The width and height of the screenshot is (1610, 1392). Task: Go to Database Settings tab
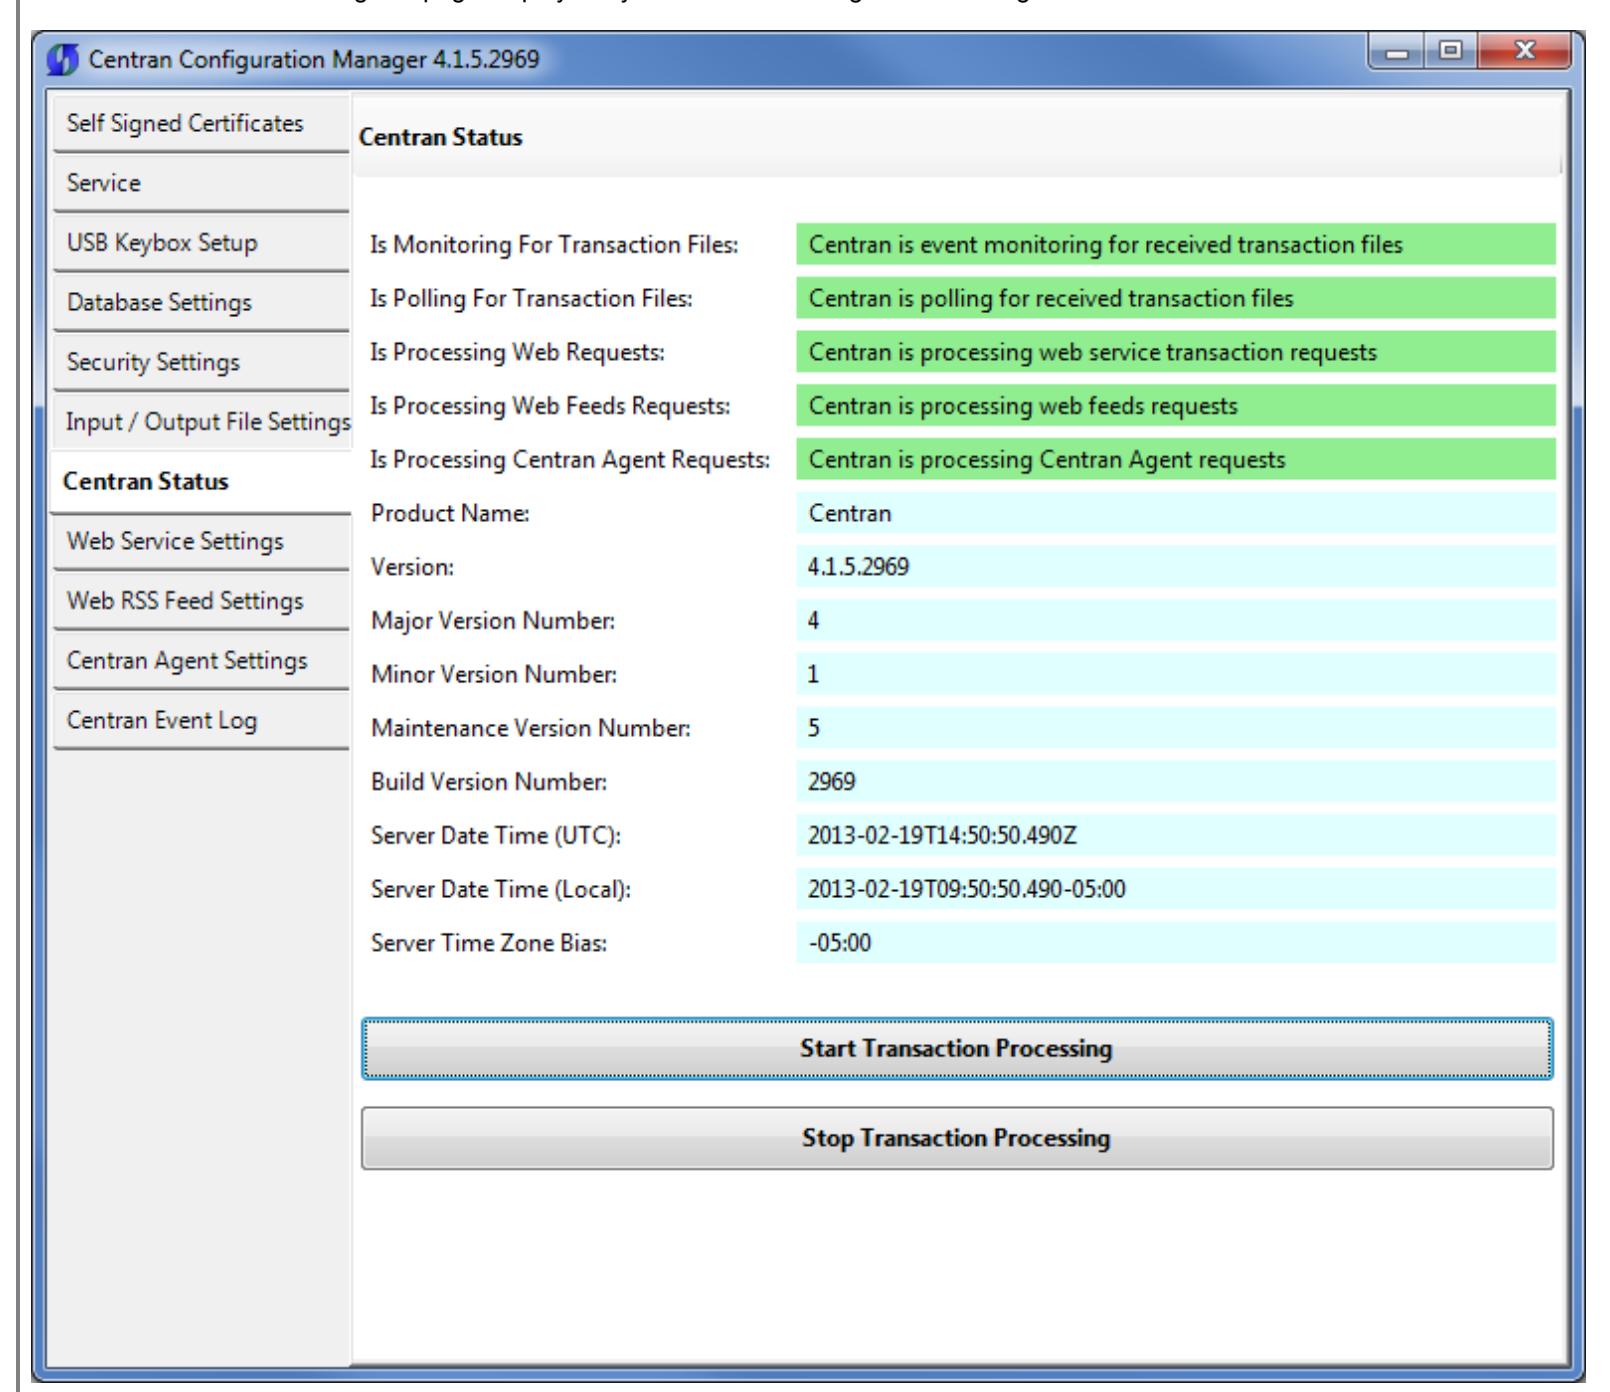tap(201, 302)
